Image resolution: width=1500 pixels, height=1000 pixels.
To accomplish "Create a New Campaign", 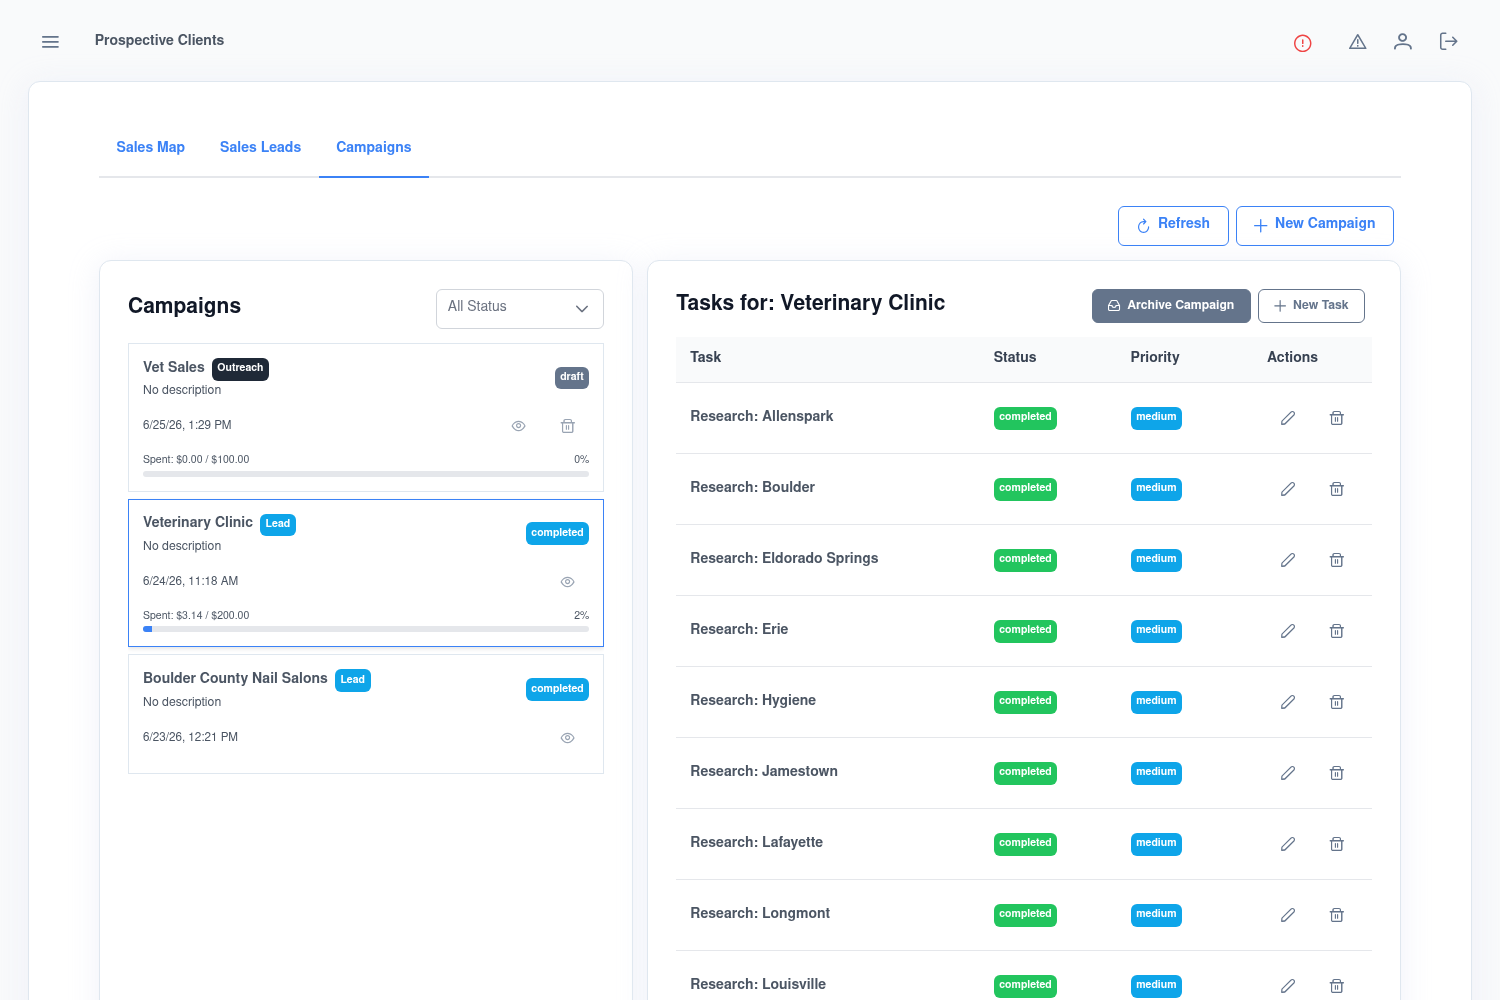I will click(1314, 225).
